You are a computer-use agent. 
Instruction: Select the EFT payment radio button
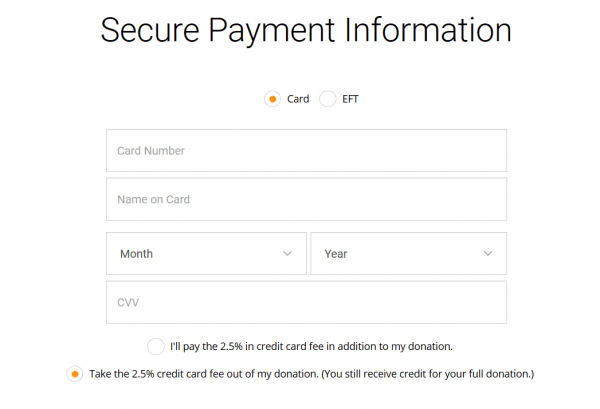click(328, 99)
